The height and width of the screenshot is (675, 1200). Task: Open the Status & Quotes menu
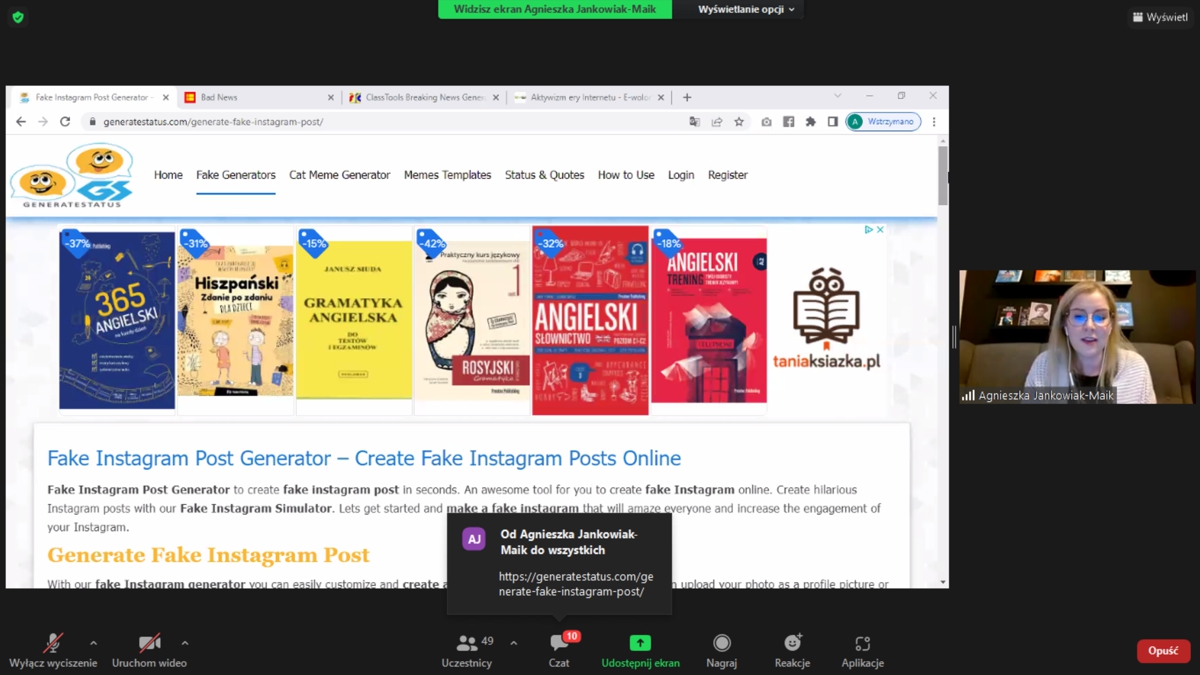(x=544, y=175)
